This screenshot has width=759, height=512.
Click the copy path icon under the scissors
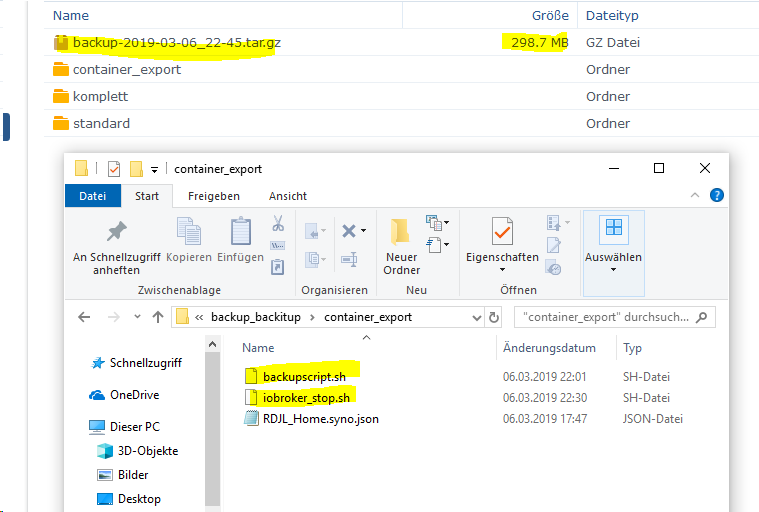click(278, 245)
